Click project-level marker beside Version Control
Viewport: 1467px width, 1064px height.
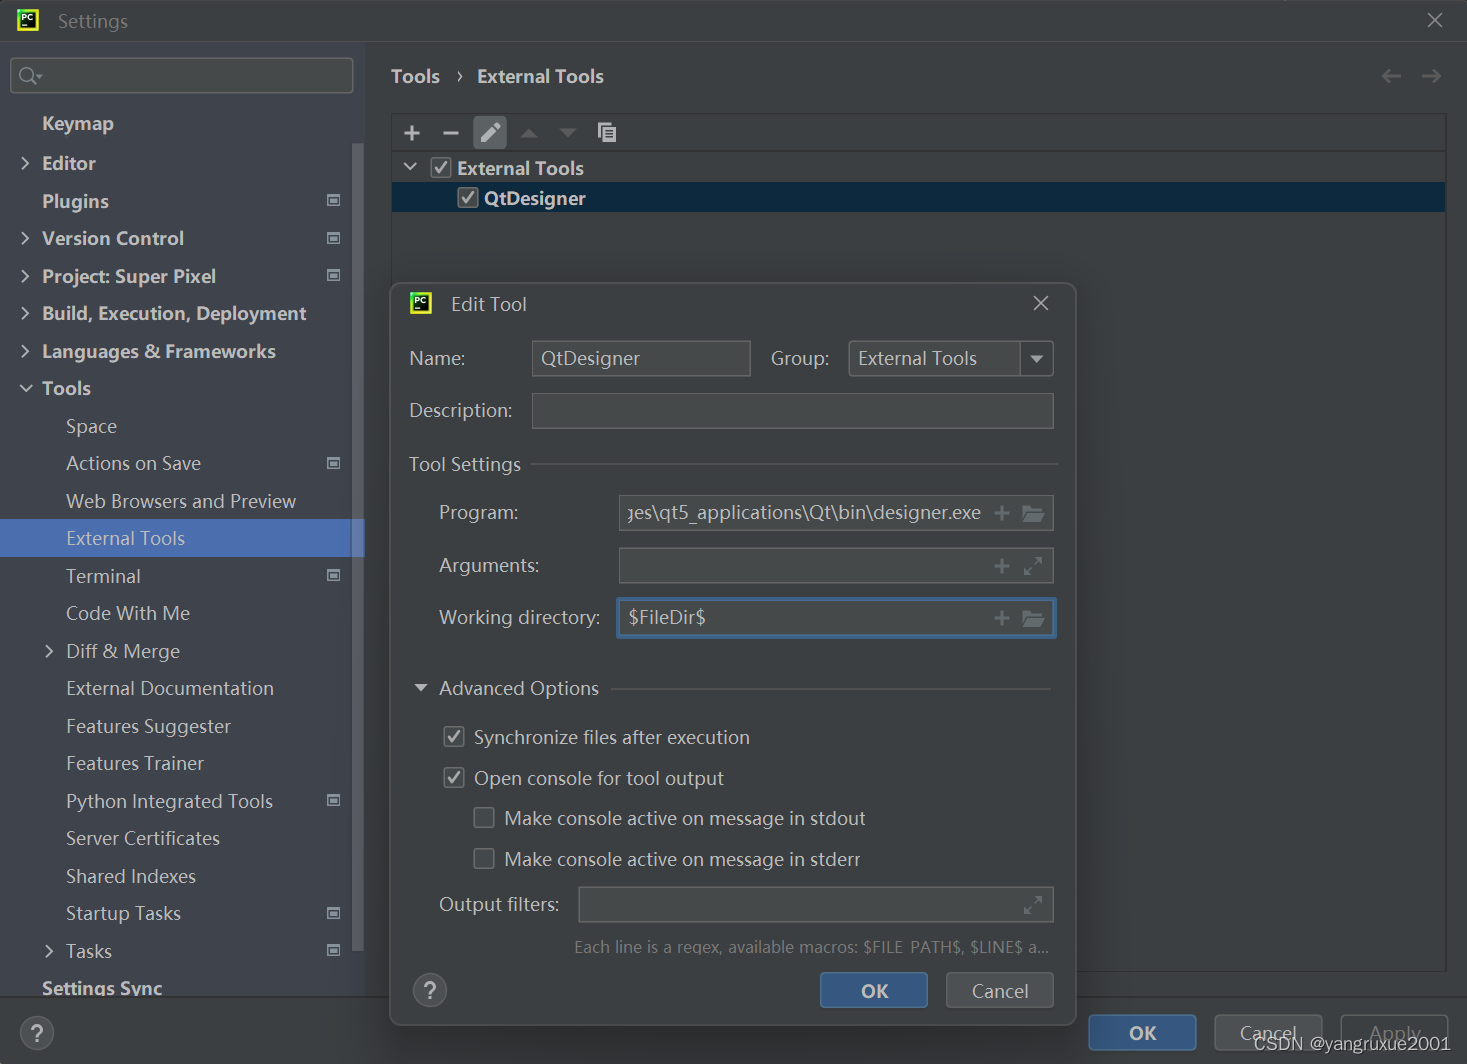pos(334,238)
